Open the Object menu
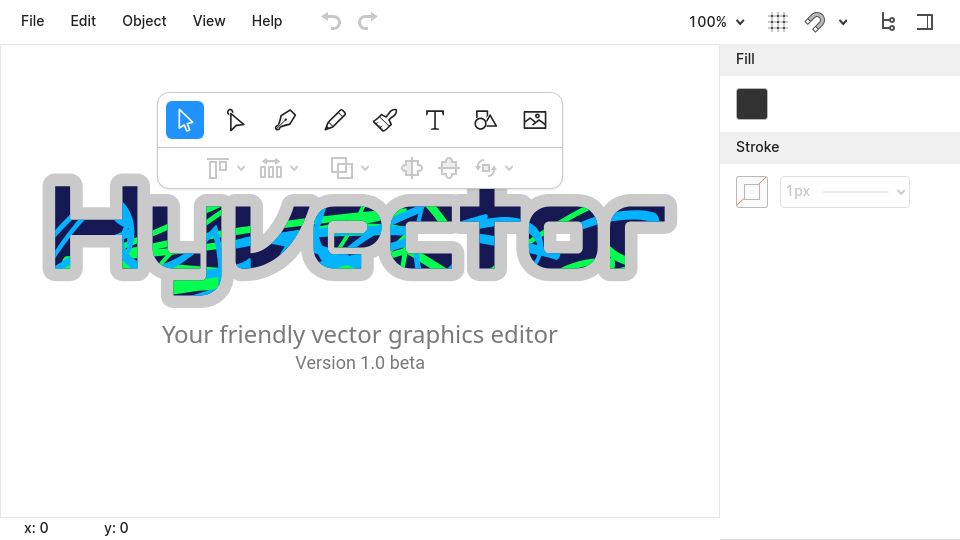The image size is (960, 540). (144, 21)
